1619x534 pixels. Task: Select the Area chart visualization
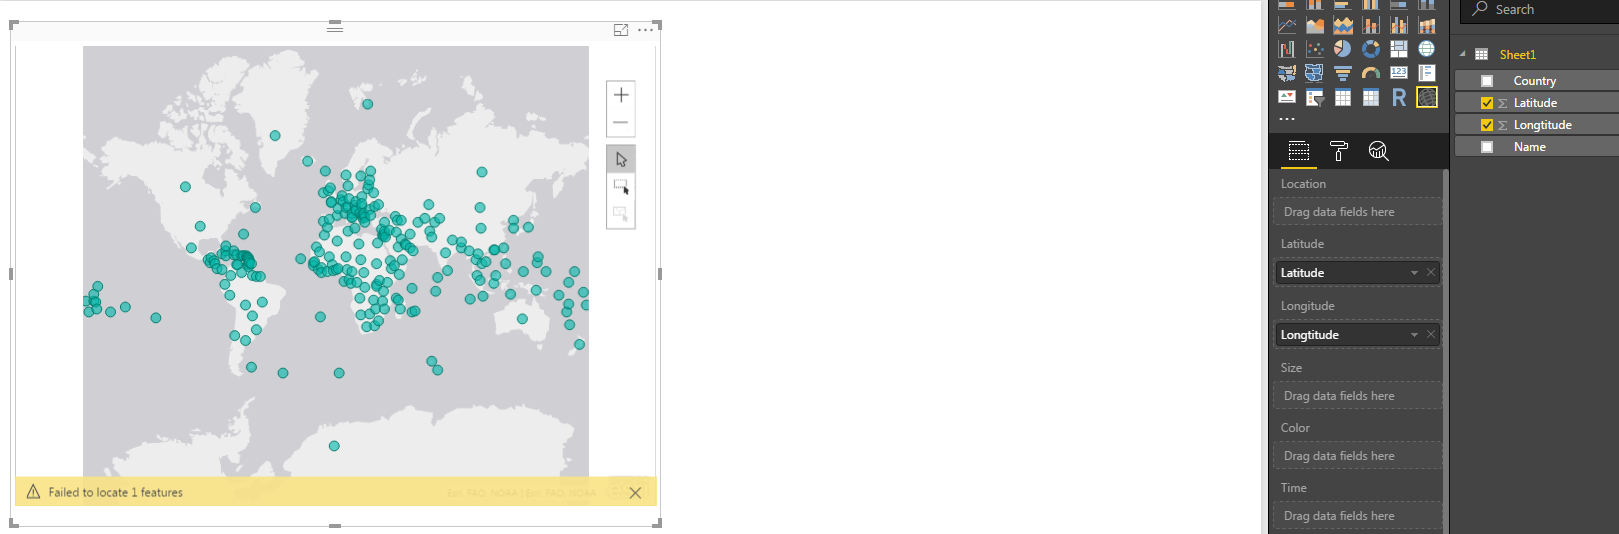[1315, 25]
